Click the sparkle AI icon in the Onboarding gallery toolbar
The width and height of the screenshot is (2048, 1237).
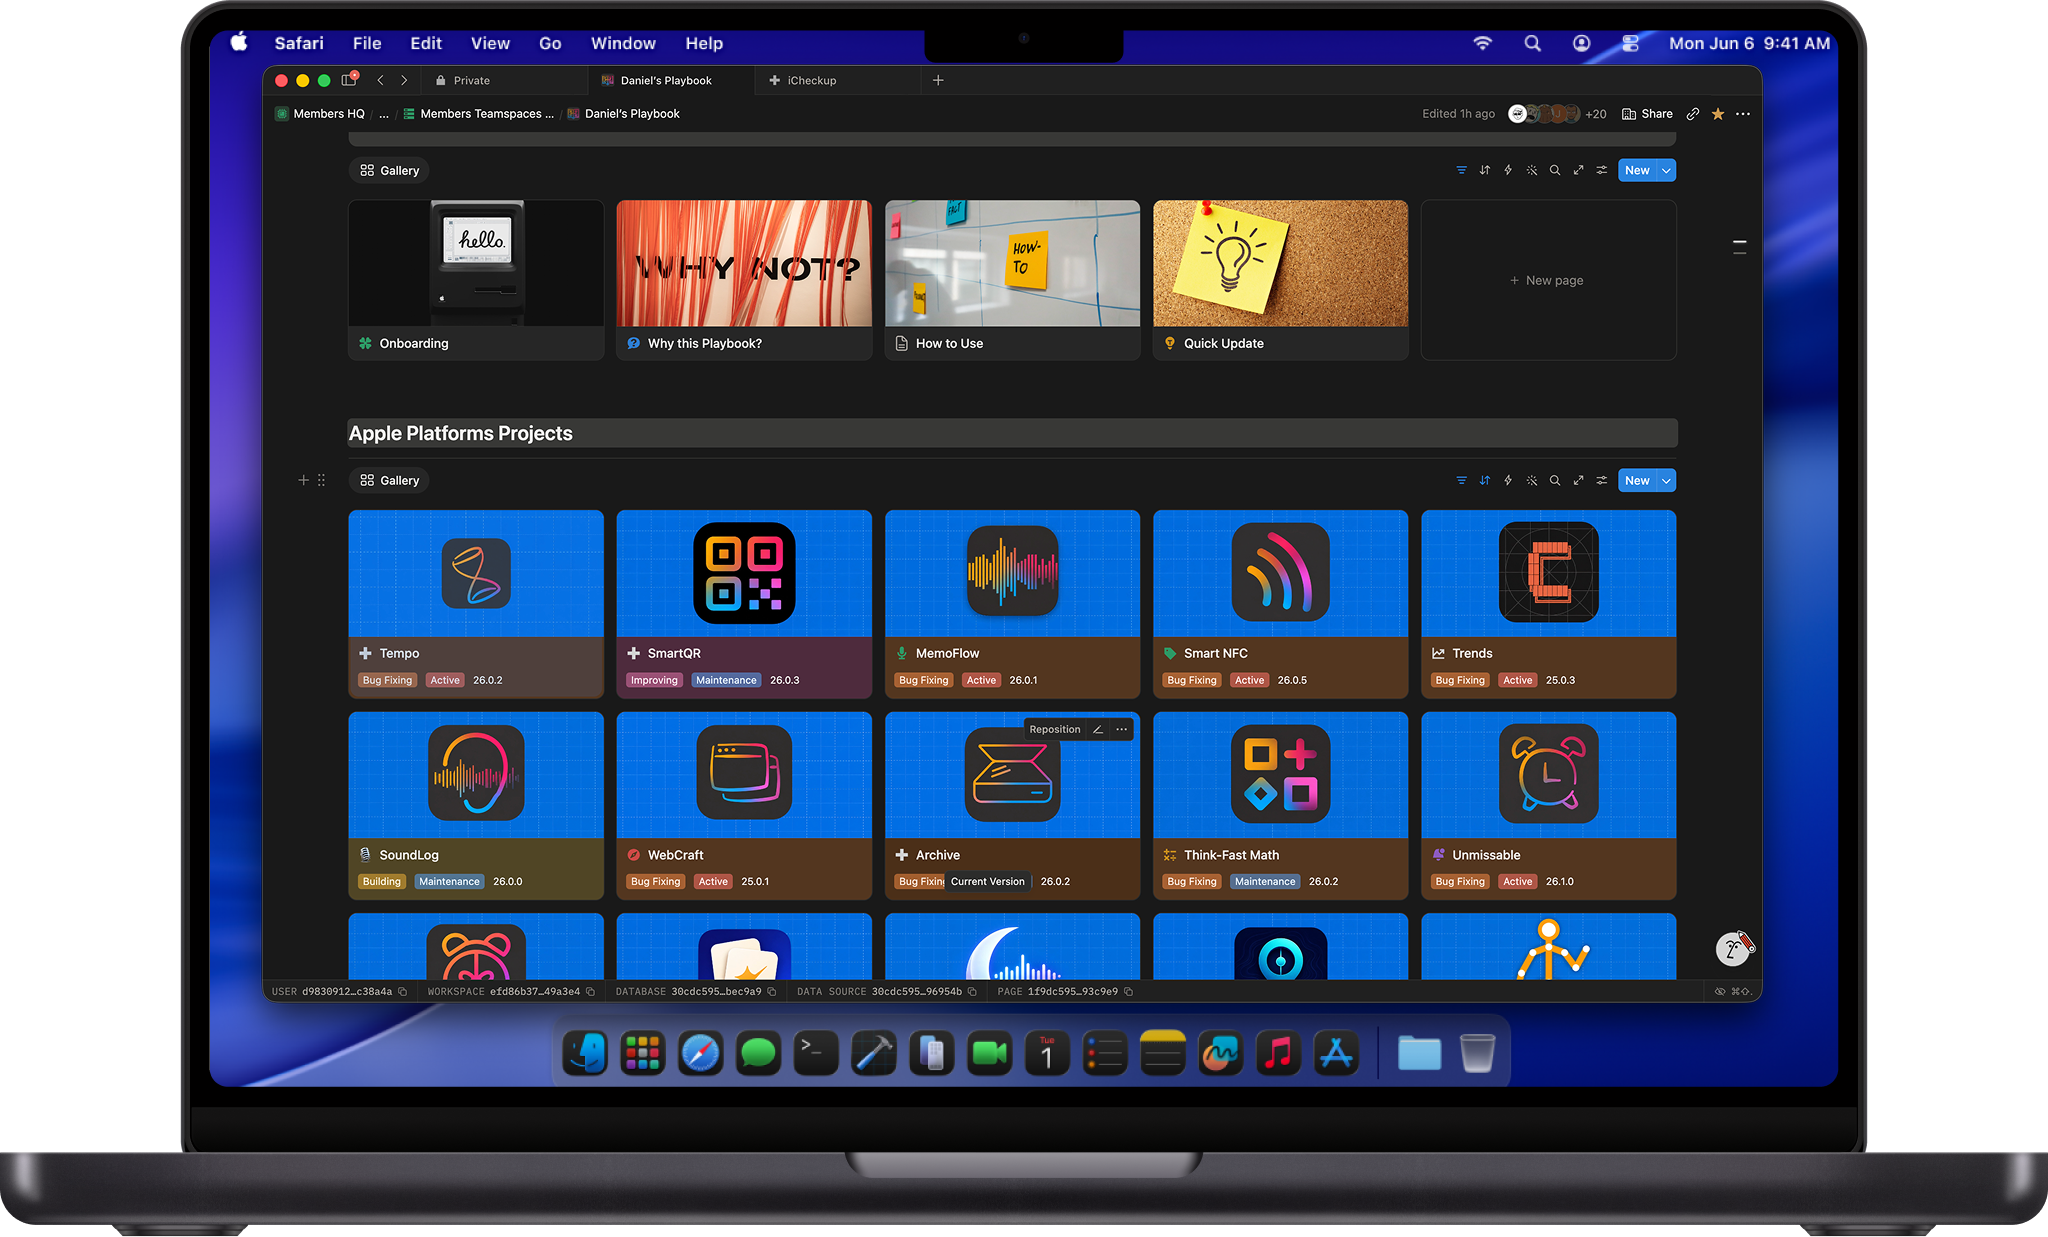pos(1532,171)
